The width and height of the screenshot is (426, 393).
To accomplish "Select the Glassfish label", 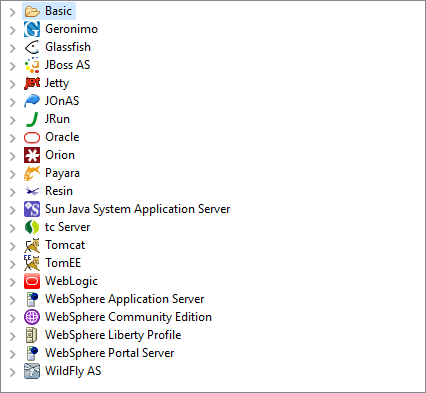I will [68, 47].
